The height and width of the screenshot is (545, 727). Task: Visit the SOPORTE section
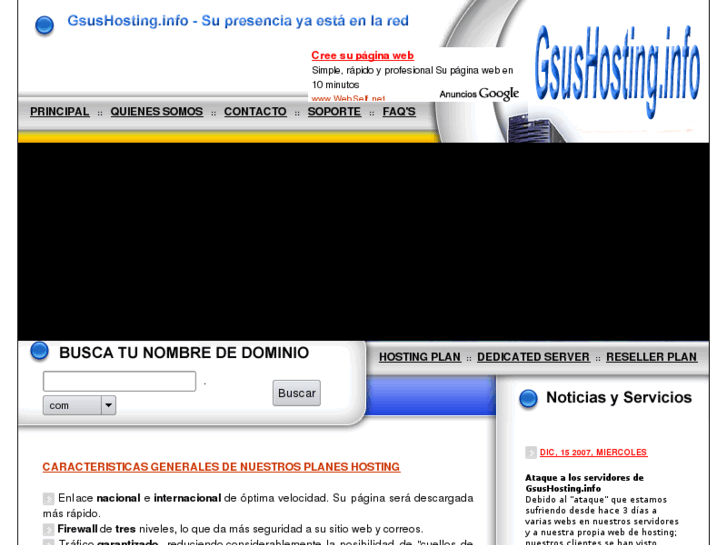tap(334, 112)
